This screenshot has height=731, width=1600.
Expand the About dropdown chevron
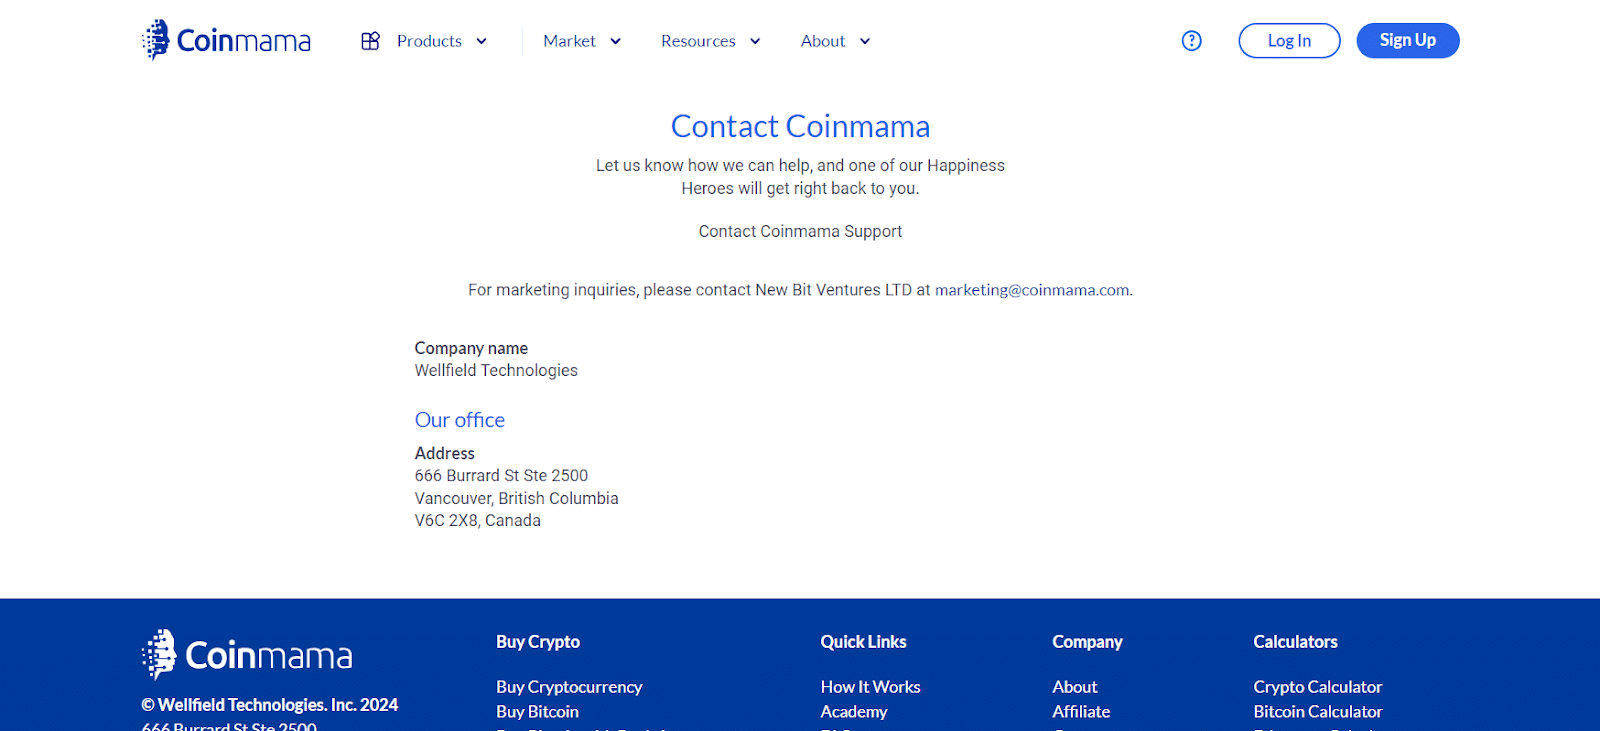point(865,41)
